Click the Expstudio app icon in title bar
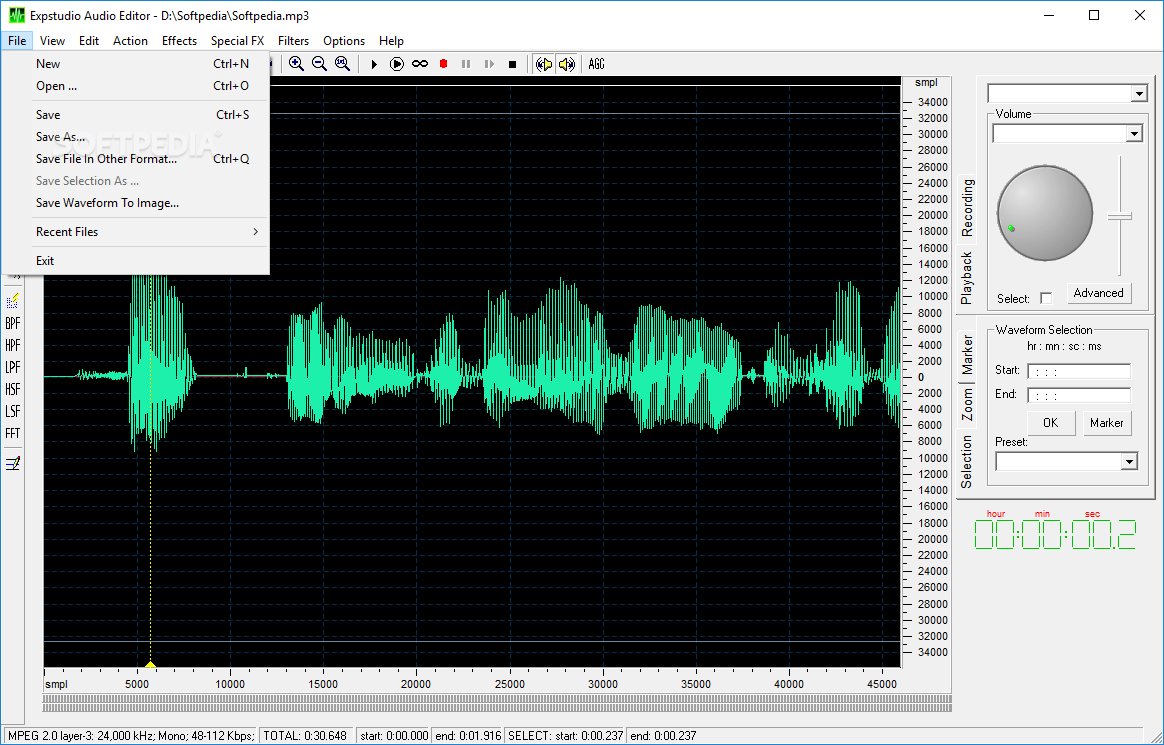This screenshot has height=745, width=1164. 16,16
